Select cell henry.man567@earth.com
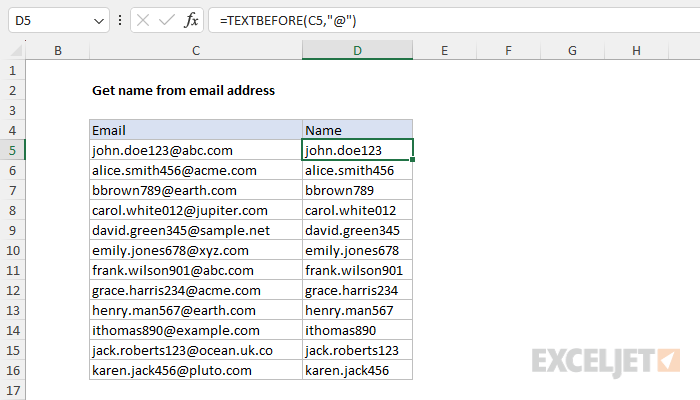Screen dimensions: 700x400 coord(196,310)
